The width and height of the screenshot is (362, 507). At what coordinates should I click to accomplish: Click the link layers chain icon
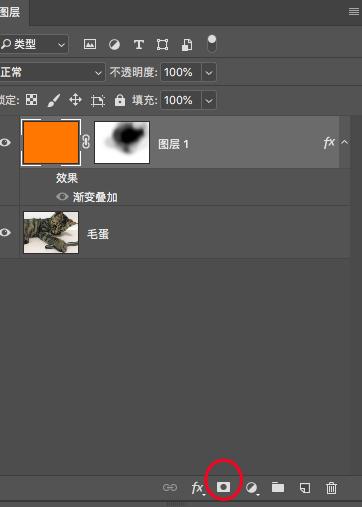170,488
